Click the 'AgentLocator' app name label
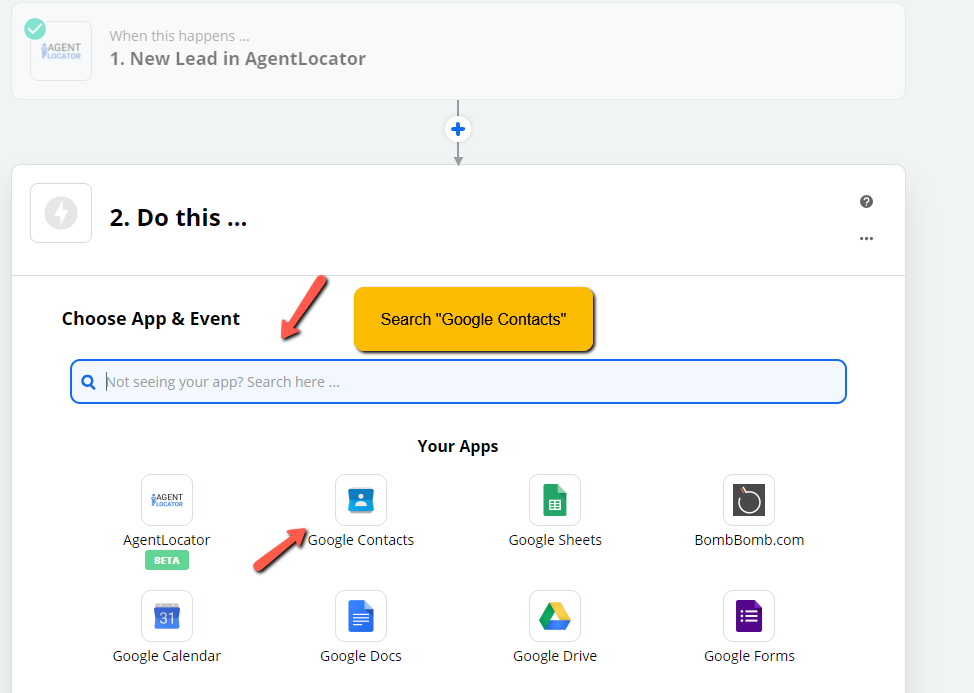 [166, 540]
